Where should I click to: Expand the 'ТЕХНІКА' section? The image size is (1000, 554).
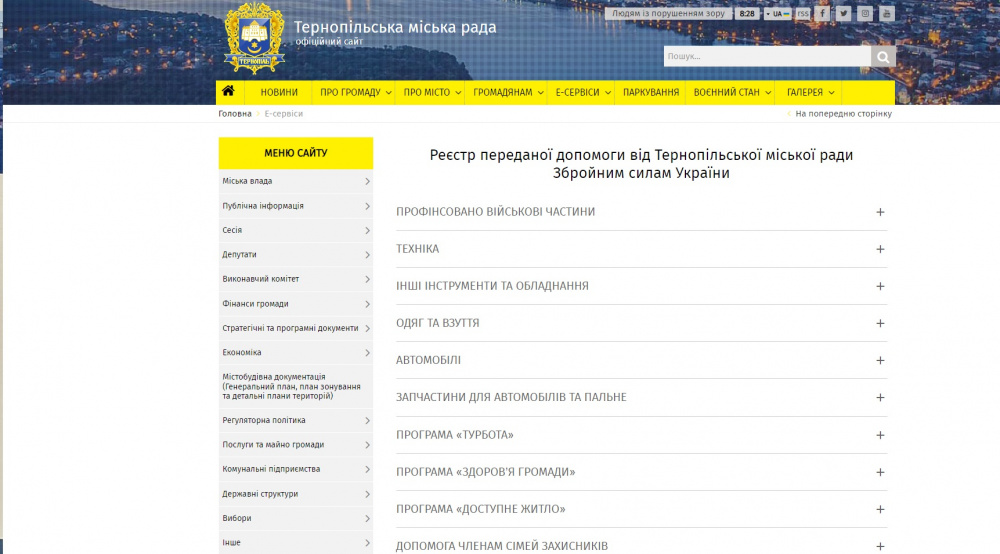pyautogui.click(x=641, y=249)
